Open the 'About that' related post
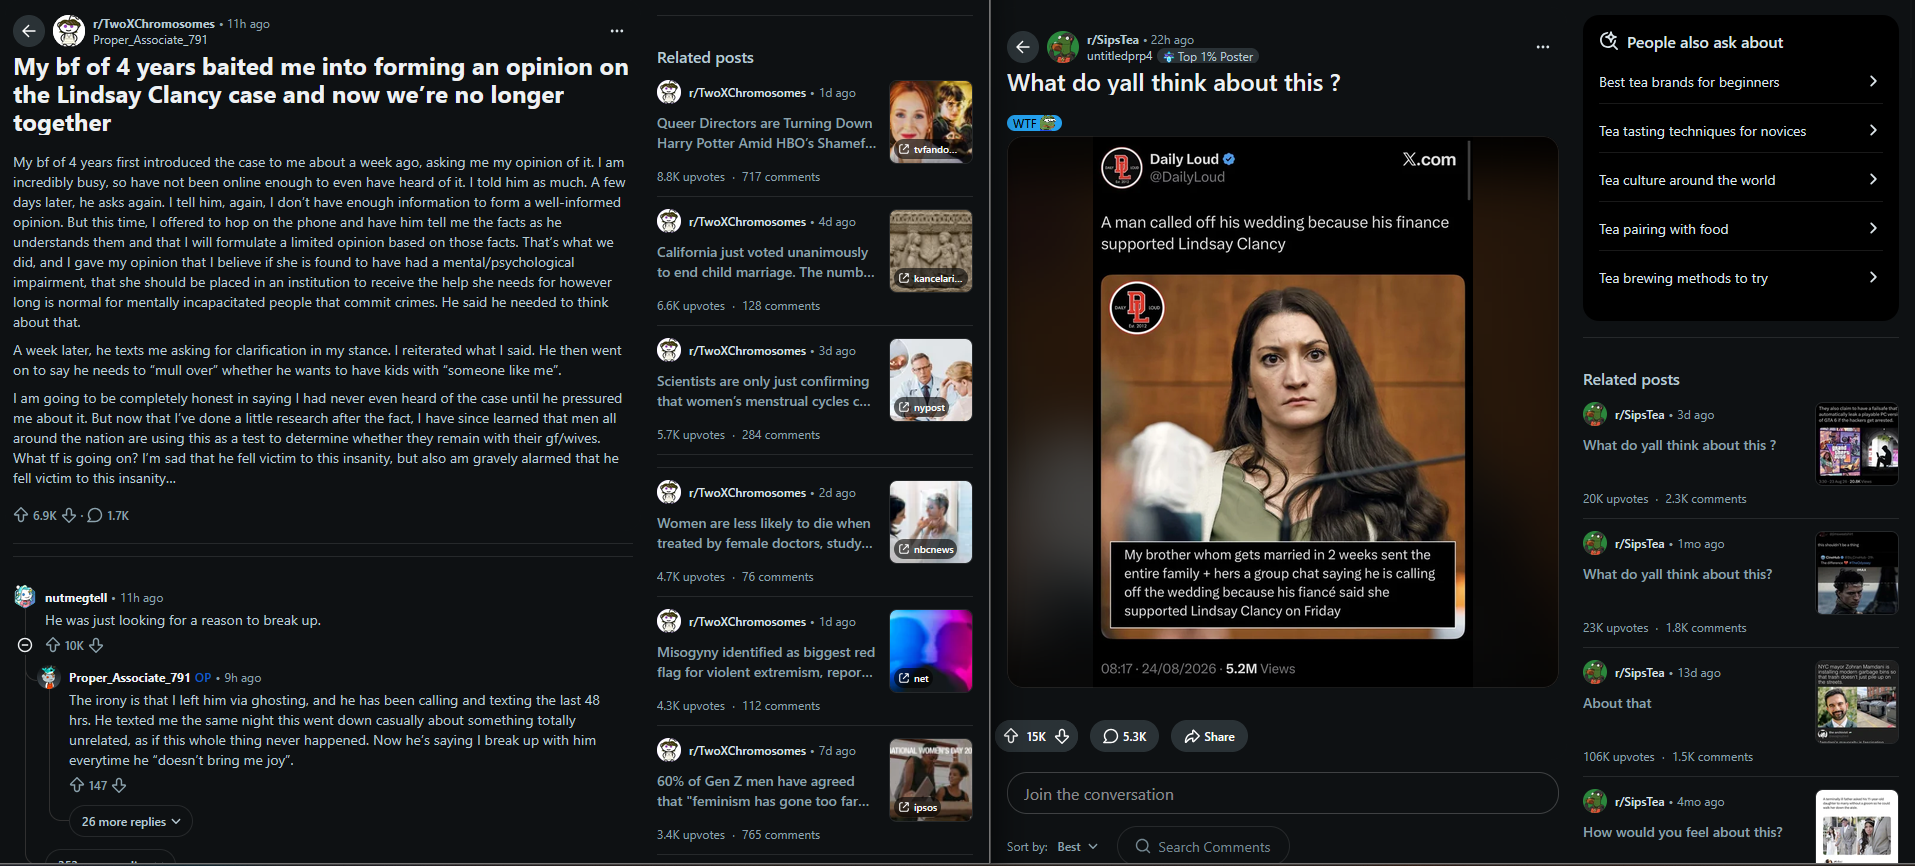 click(1617, 703)
